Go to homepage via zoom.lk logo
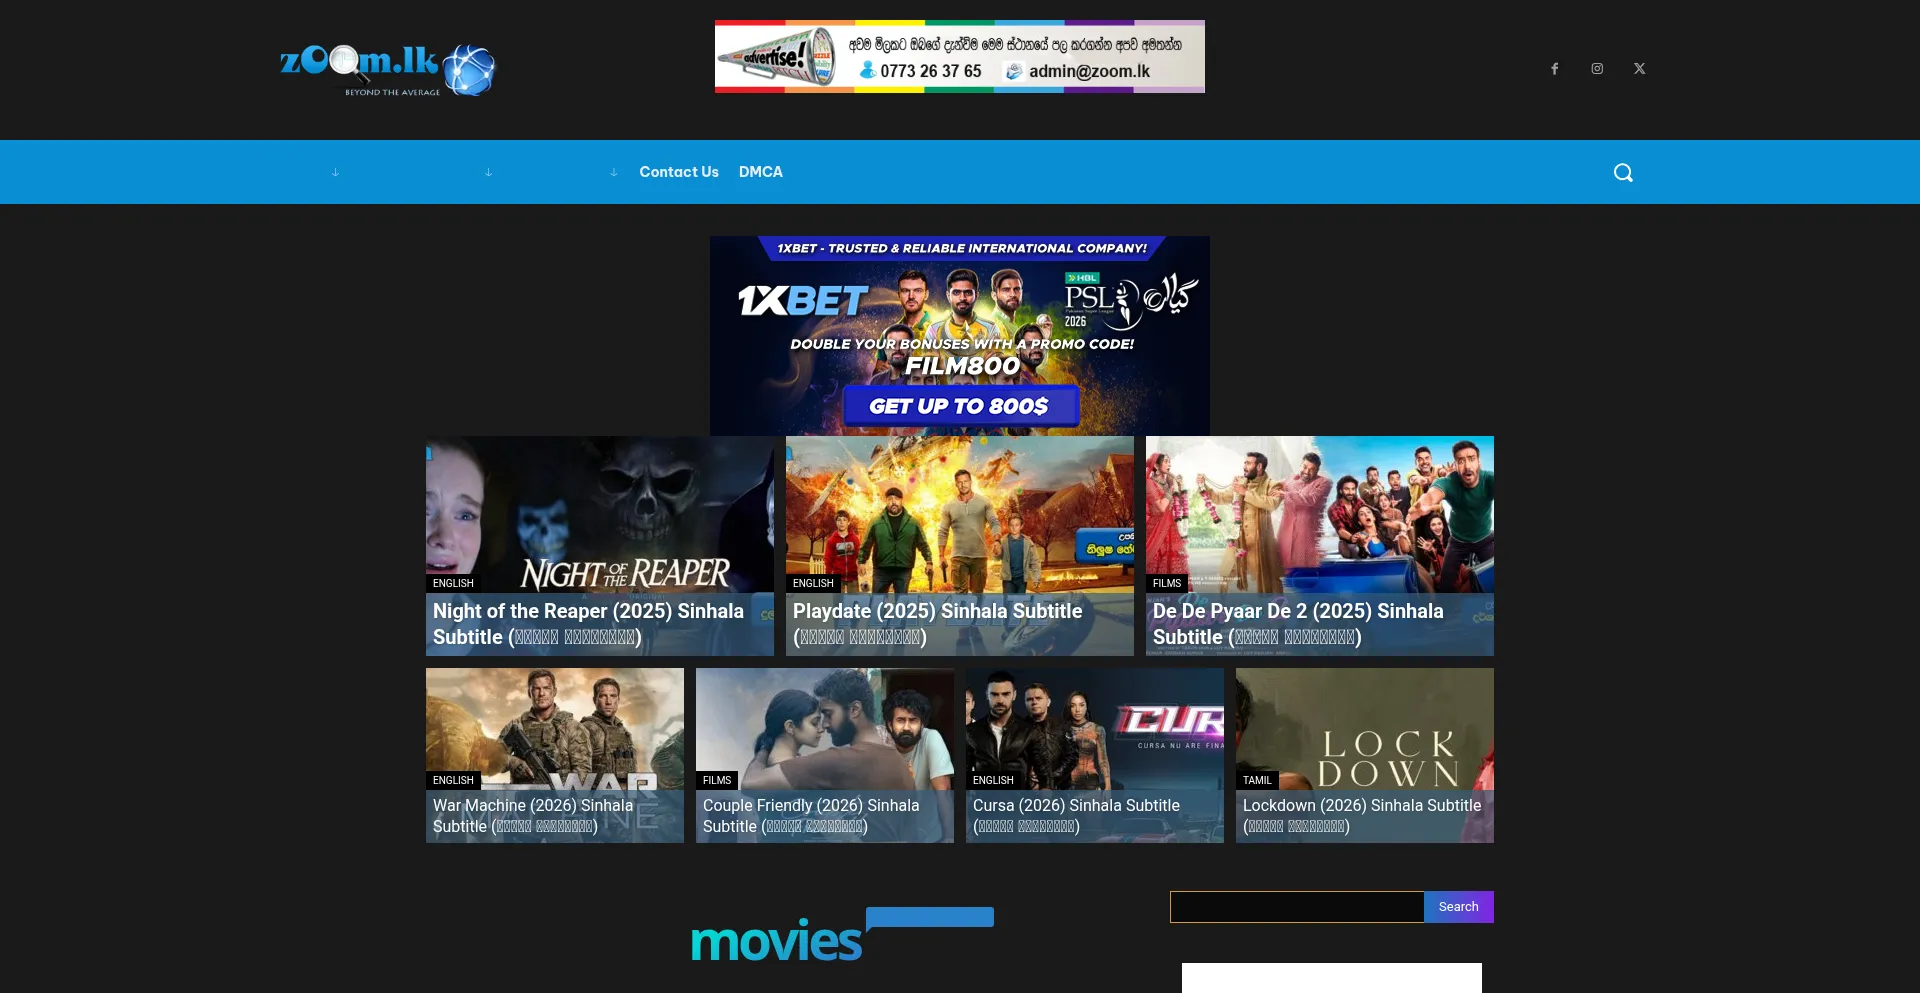1920x993 pixels. (387, 69)
